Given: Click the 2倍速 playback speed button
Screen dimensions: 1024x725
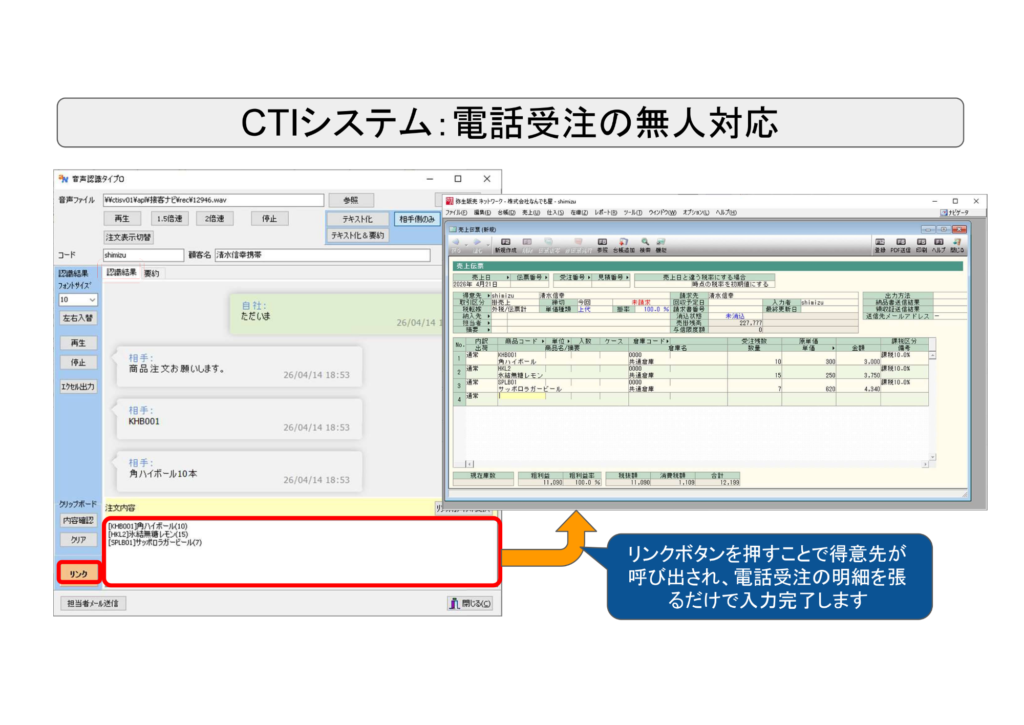Looking at the screenshot, I should tap(215, 219).
